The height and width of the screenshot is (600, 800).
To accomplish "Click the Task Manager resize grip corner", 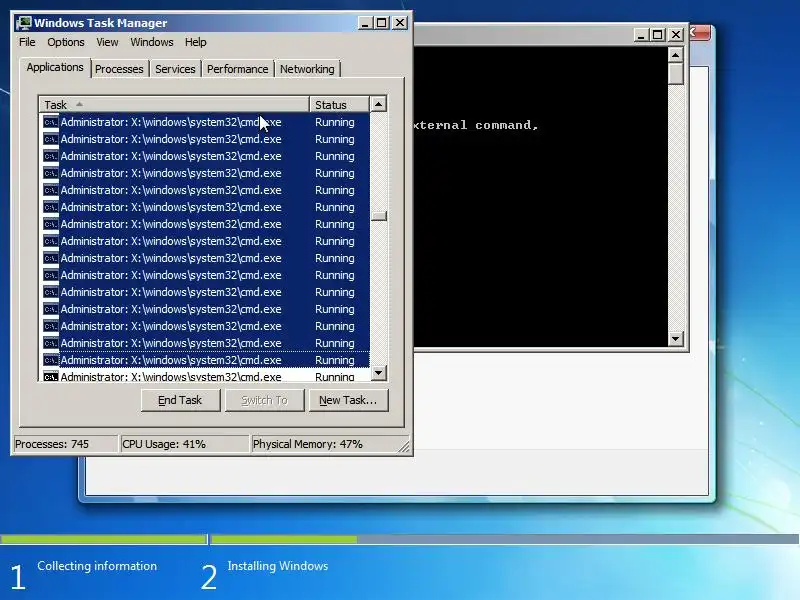I will coord(405,446).
